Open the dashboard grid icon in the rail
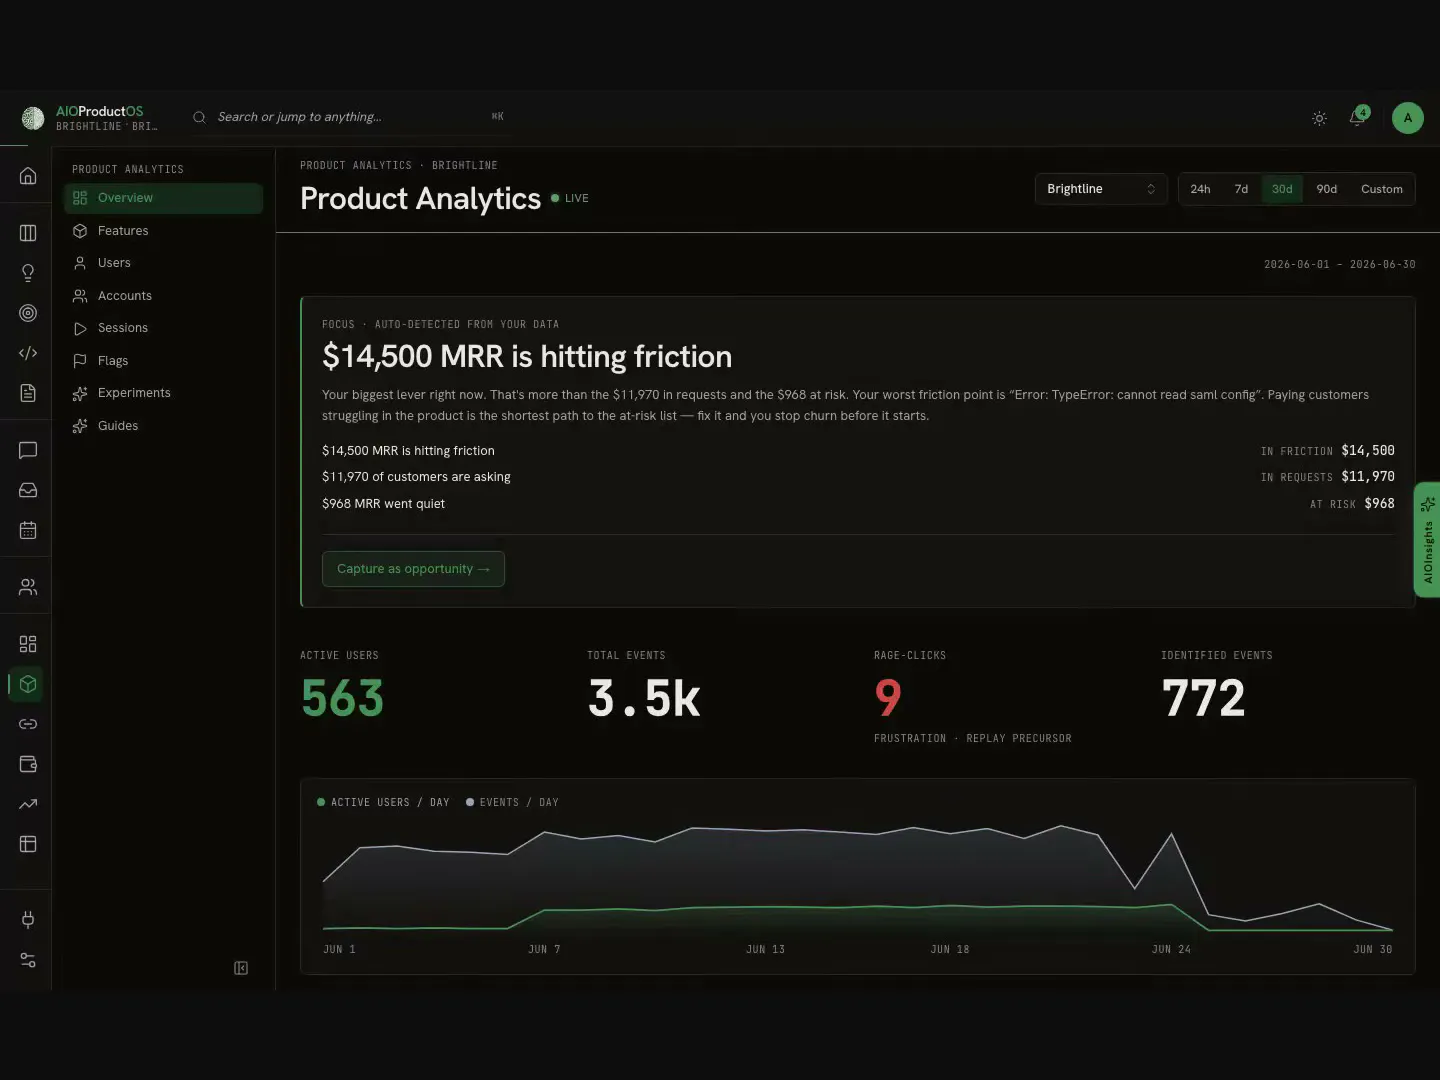 point(28,644)
